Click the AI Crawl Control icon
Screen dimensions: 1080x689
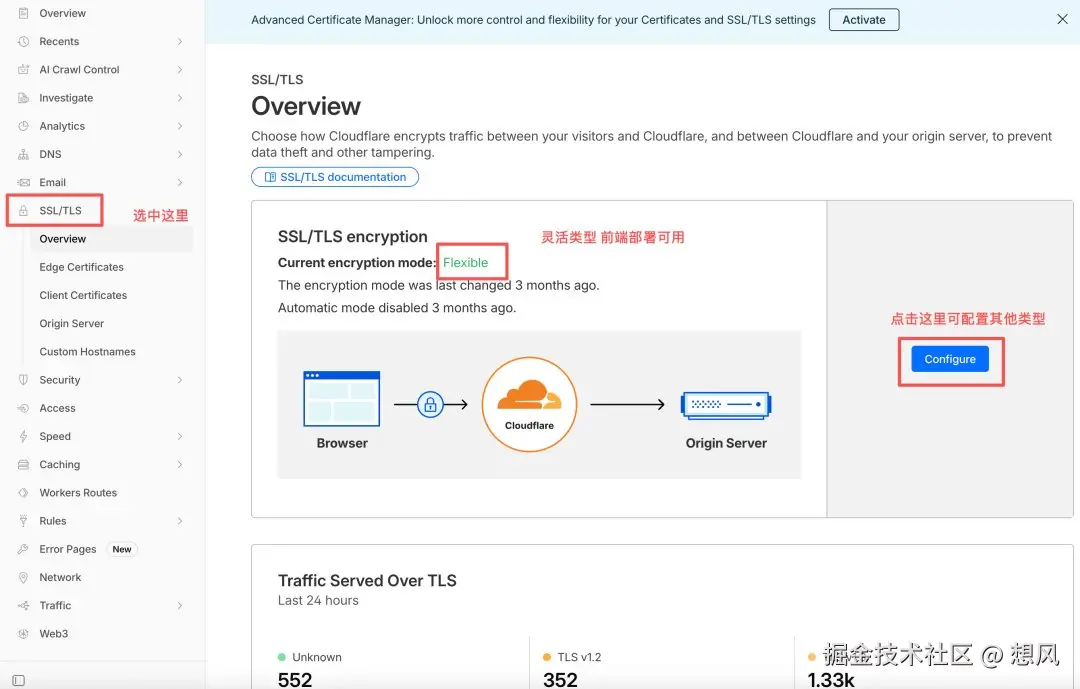click(x=23, y=70)
